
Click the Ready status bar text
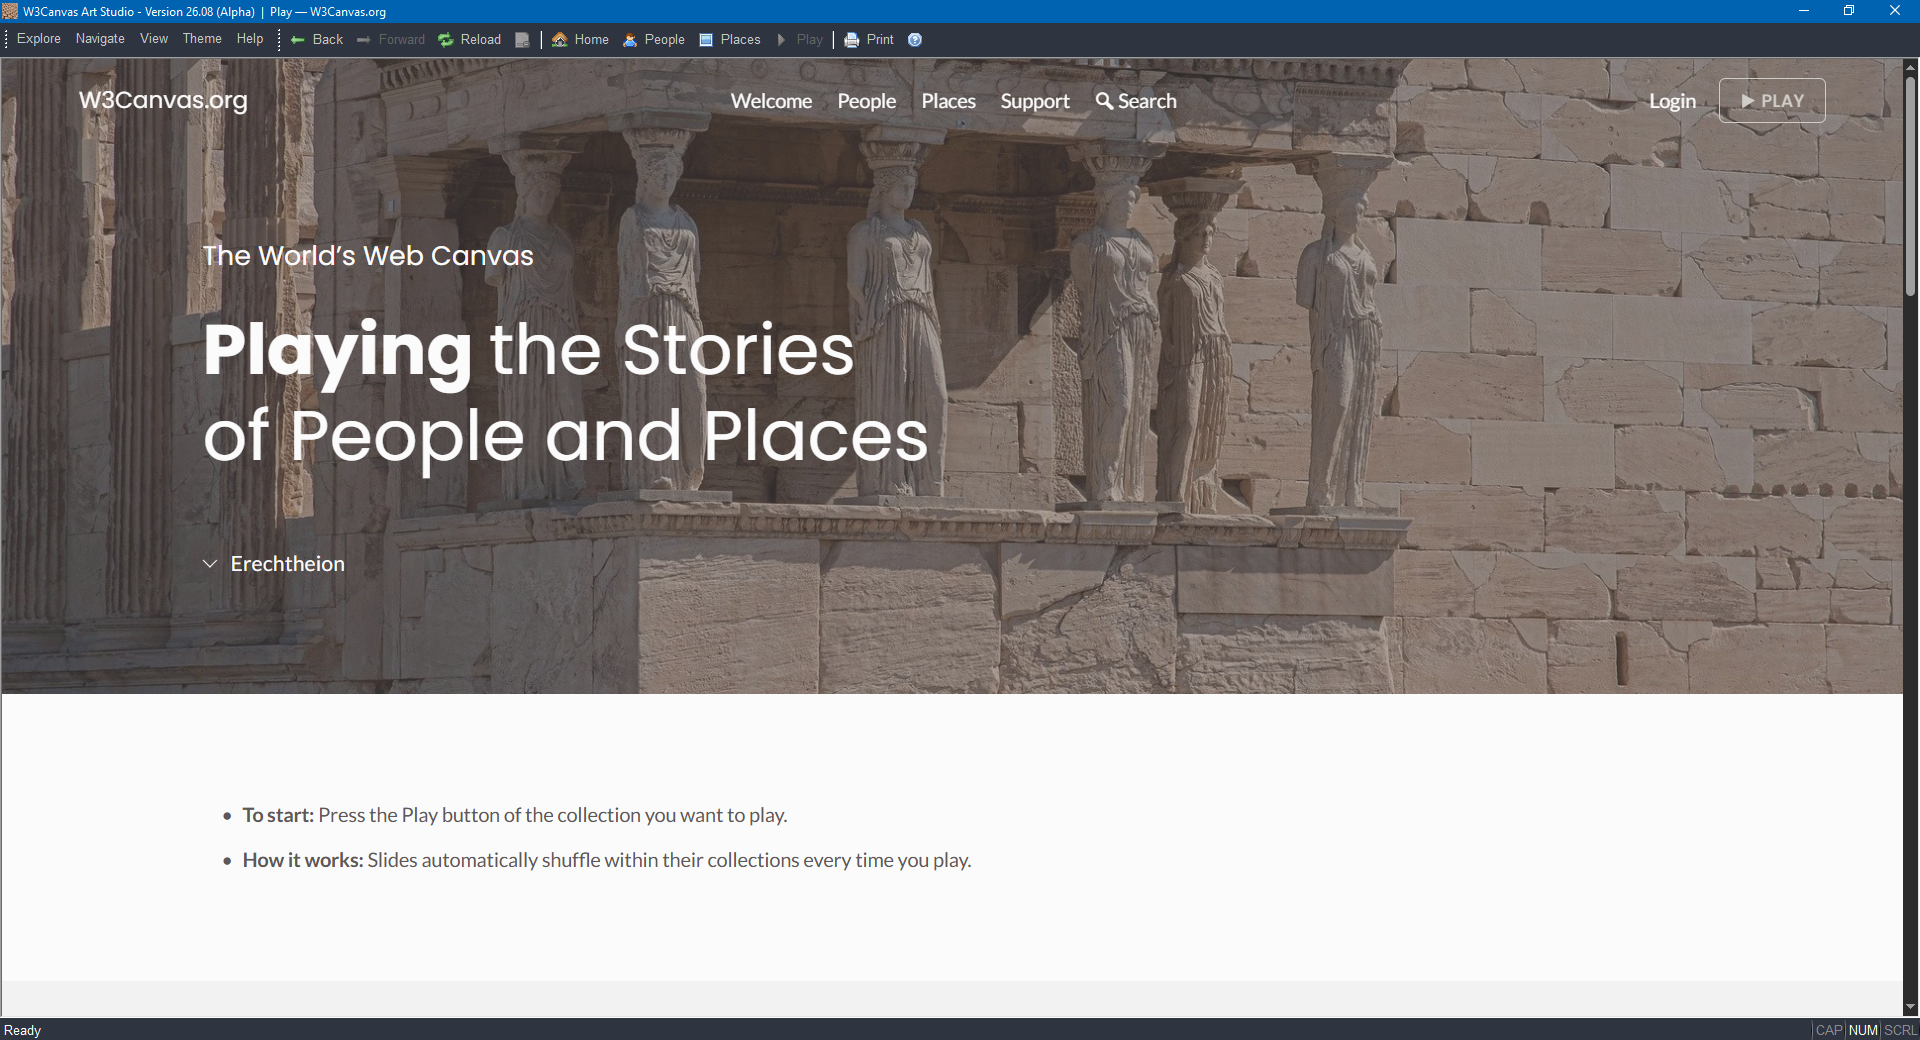pyautogui.click(x=22, y=1030)
